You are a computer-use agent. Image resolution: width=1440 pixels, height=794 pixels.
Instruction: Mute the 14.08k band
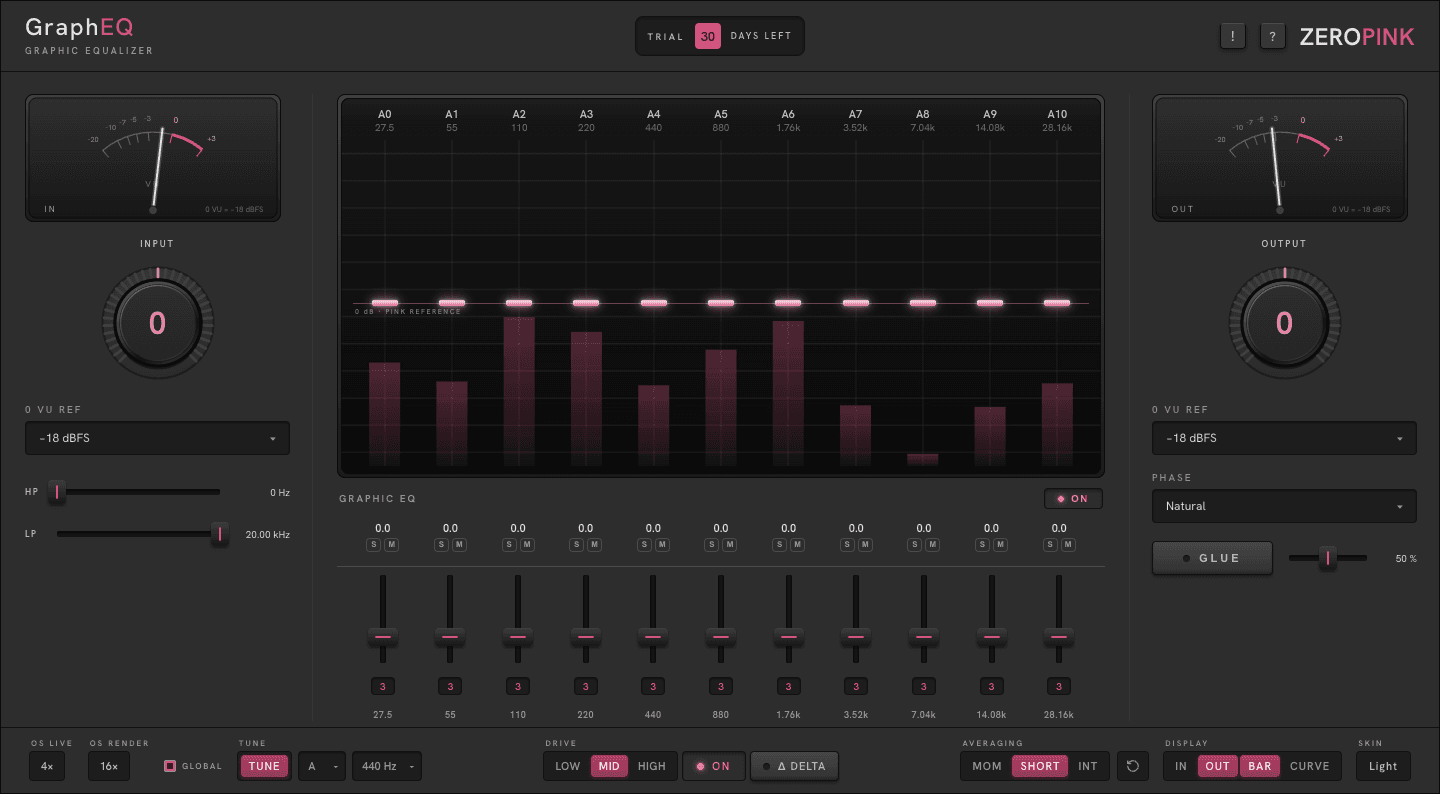1000,545
